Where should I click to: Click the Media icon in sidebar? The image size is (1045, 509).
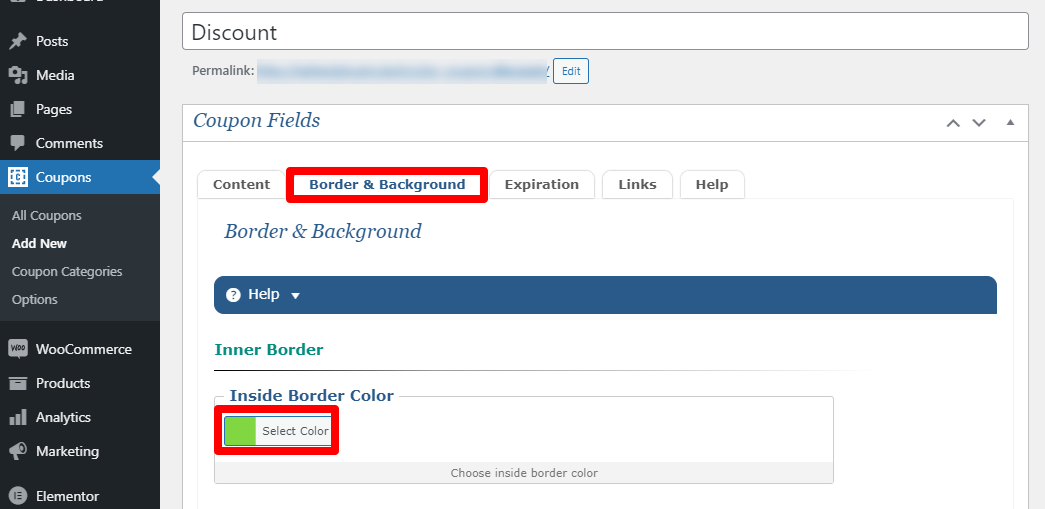(x=18, y=75)
